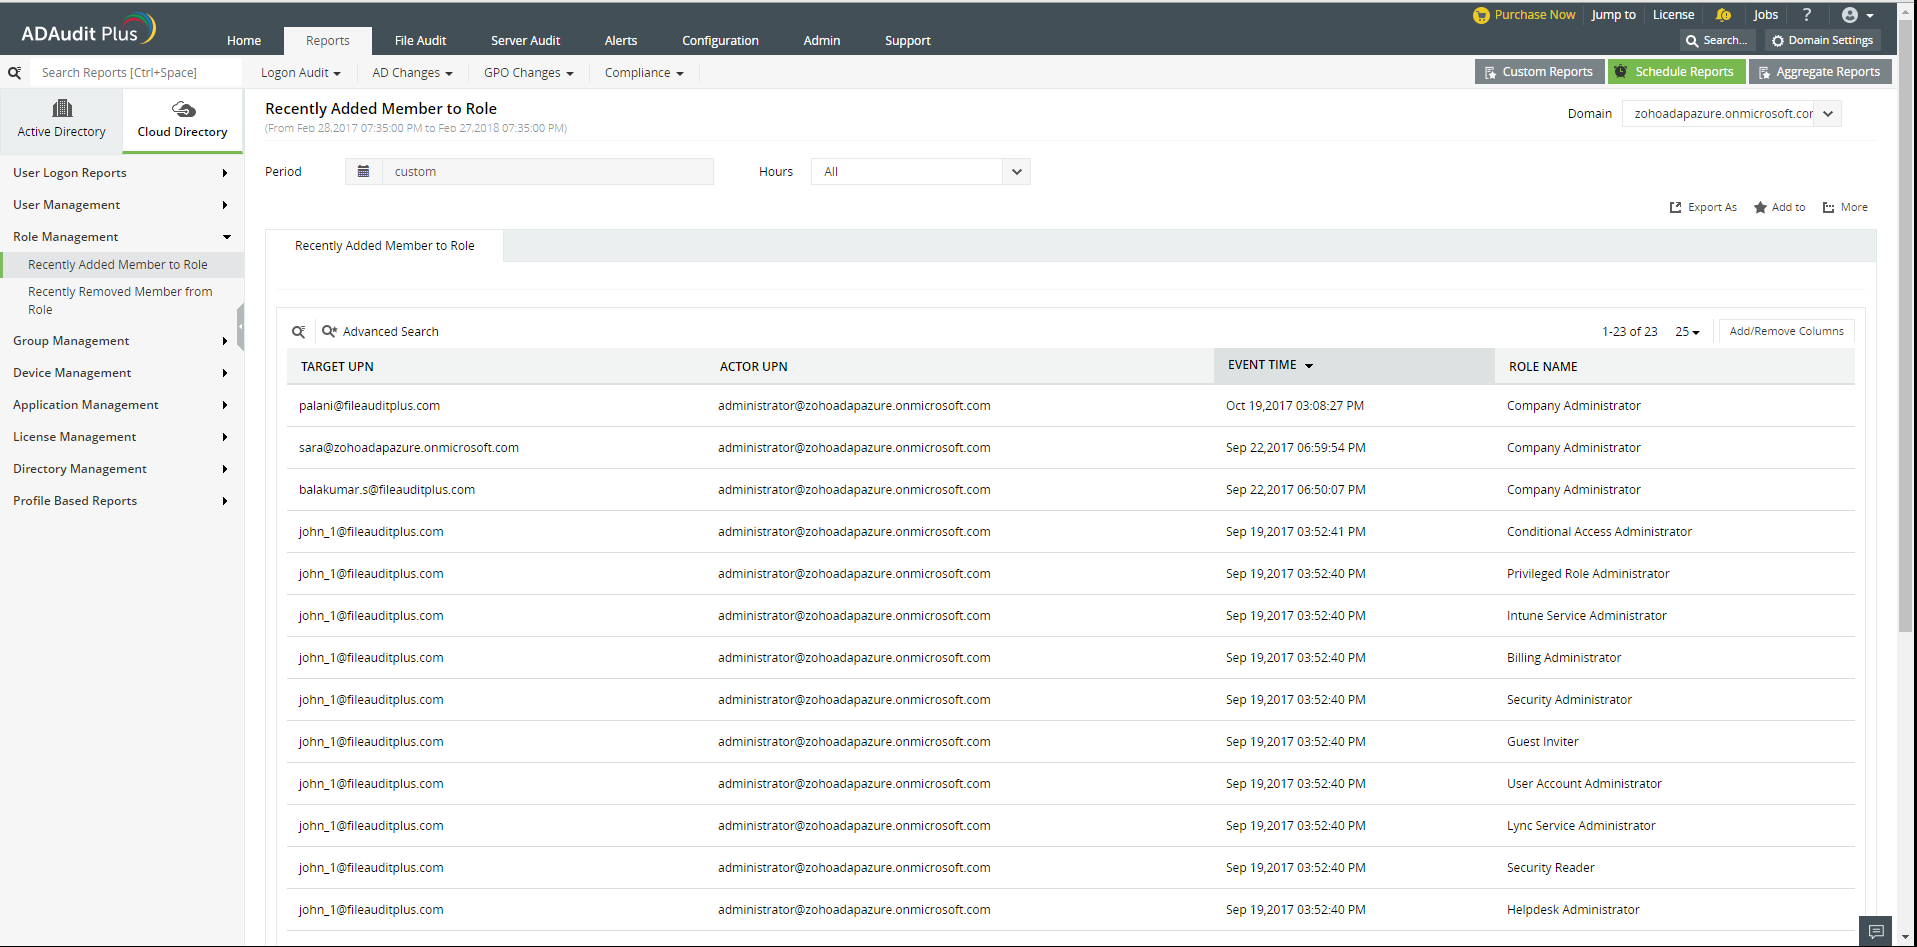Screen dimensions: 1917x947
Task: Click palani@fileauditplus.com target cell
Action: pyautogui.click(x=369, y=406)
